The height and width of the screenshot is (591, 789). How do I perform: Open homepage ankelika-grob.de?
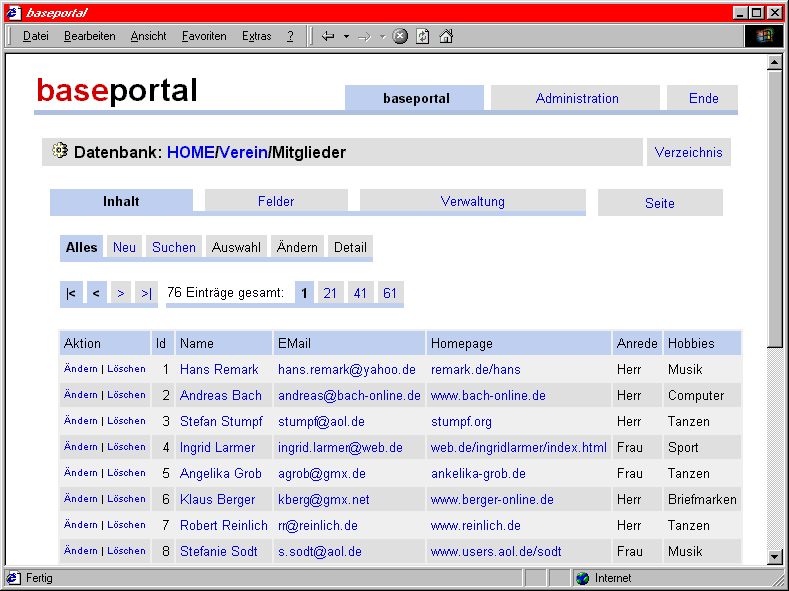click(x=479, y=473)
